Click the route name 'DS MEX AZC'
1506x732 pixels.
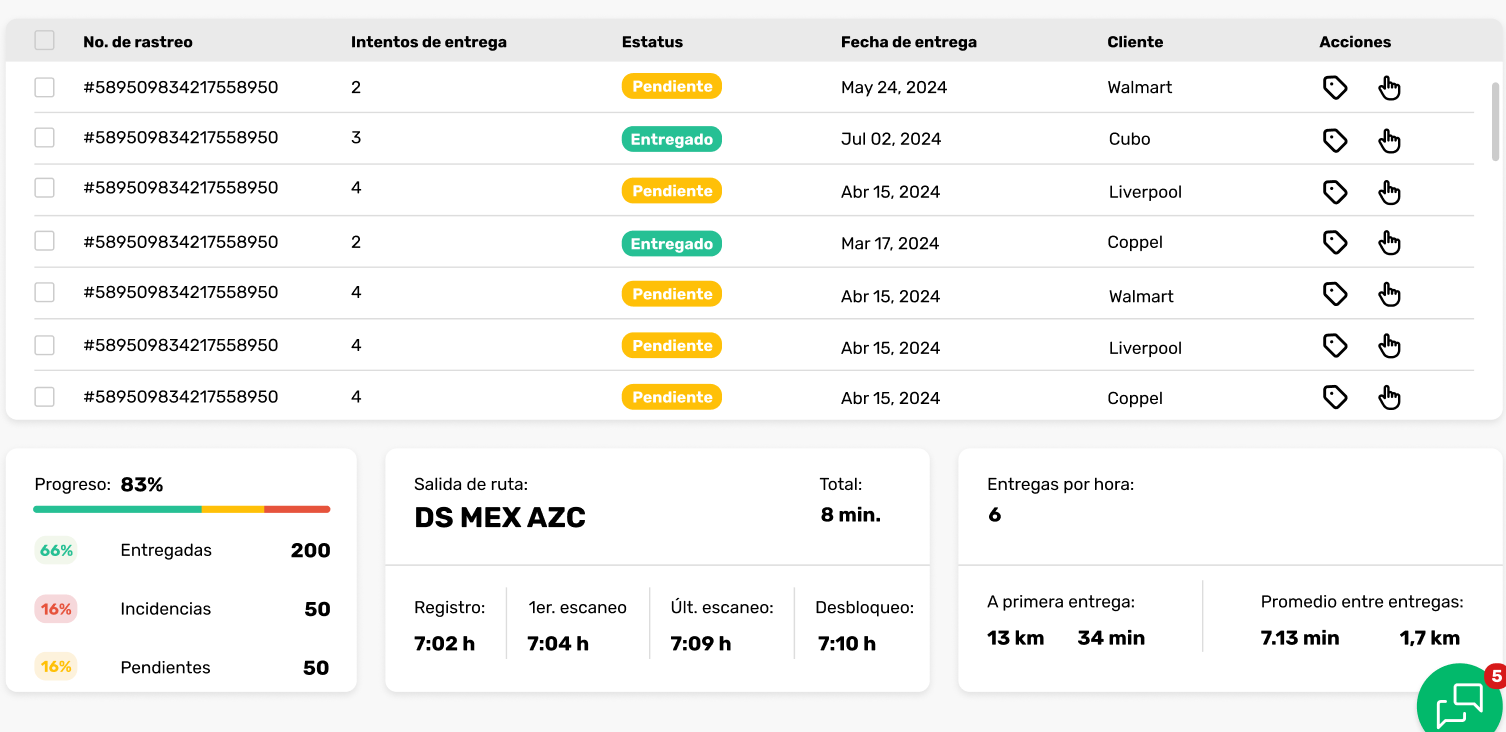500,517
